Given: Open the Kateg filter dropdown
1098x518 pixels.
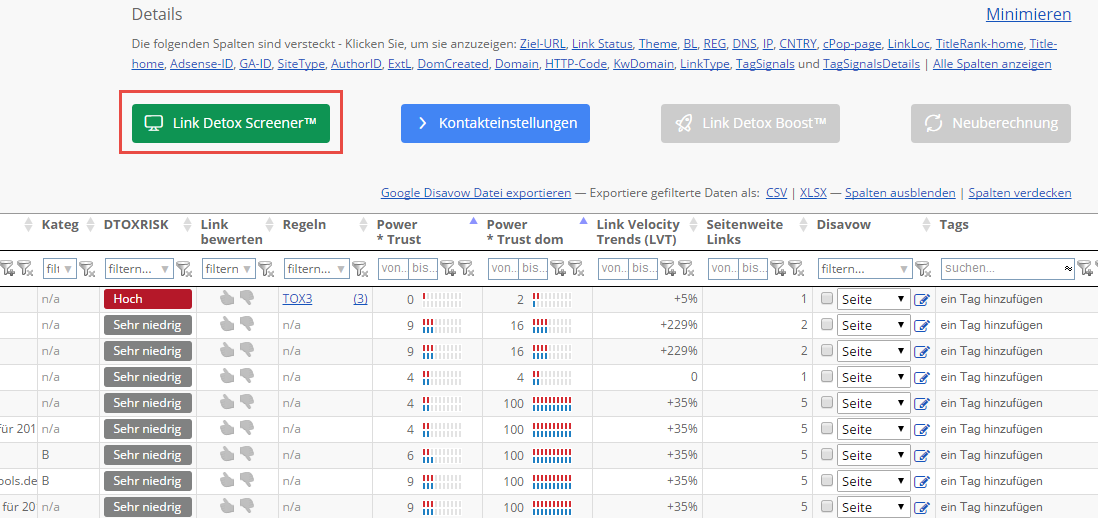Looking at the screenshot, I should (x=60, y=268).
